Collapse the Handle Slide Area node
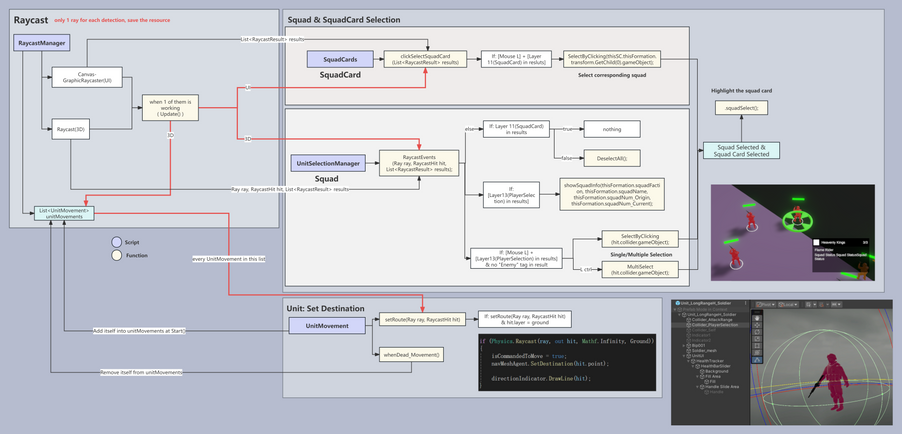The width and height of the screenshot is (902, 434). point(697,387)
